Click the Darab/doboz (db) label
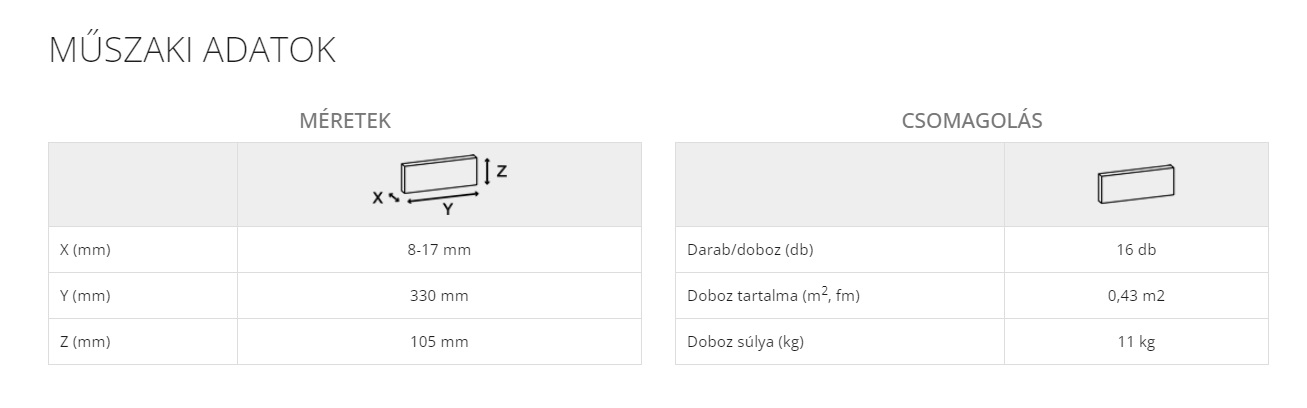This screenshot has height=408, width=1307. pyautogui.click(x=743, y=250)
